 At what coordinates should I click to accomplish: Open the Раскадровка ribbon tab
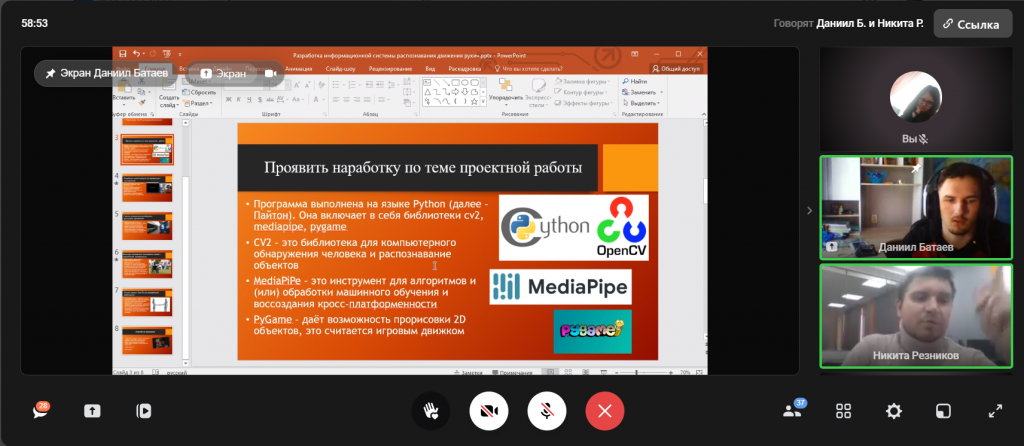(x=464, y=69)
